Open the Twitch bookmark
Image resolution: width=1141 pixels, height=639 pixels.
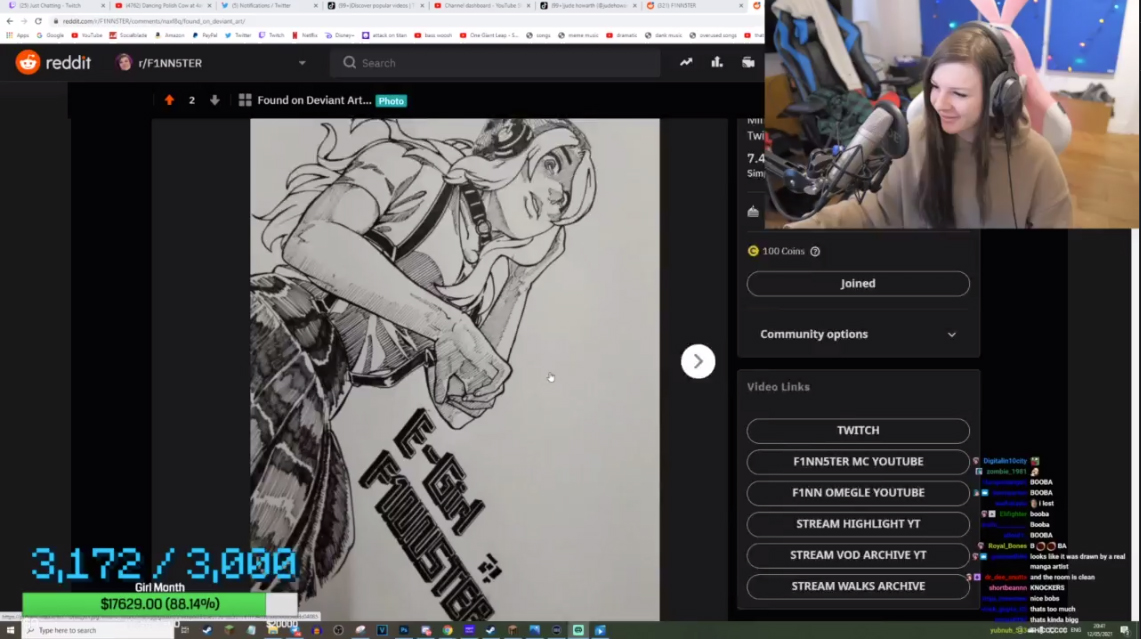pyautogui.click(x=272, y=35)
